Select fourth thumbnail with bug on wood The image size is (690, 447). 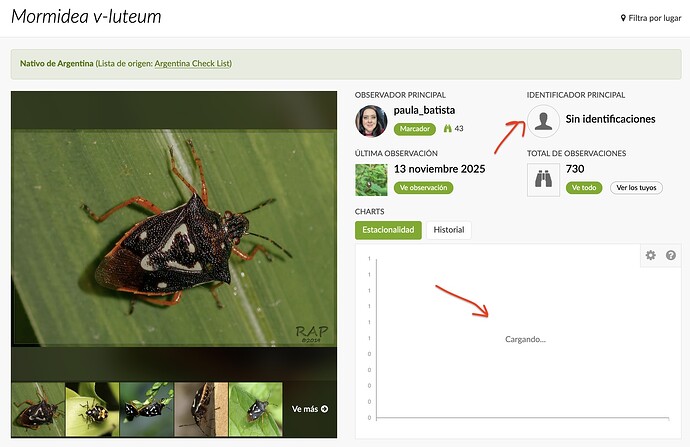tap(201, 410)
